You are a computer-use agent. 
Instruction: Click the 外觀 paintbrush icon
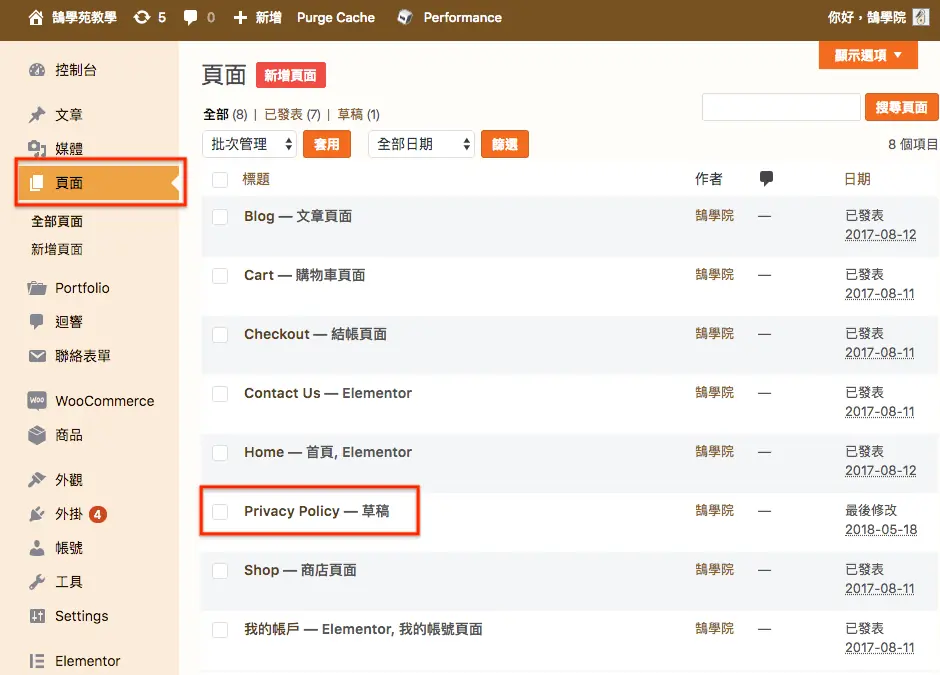click(37, 480)
